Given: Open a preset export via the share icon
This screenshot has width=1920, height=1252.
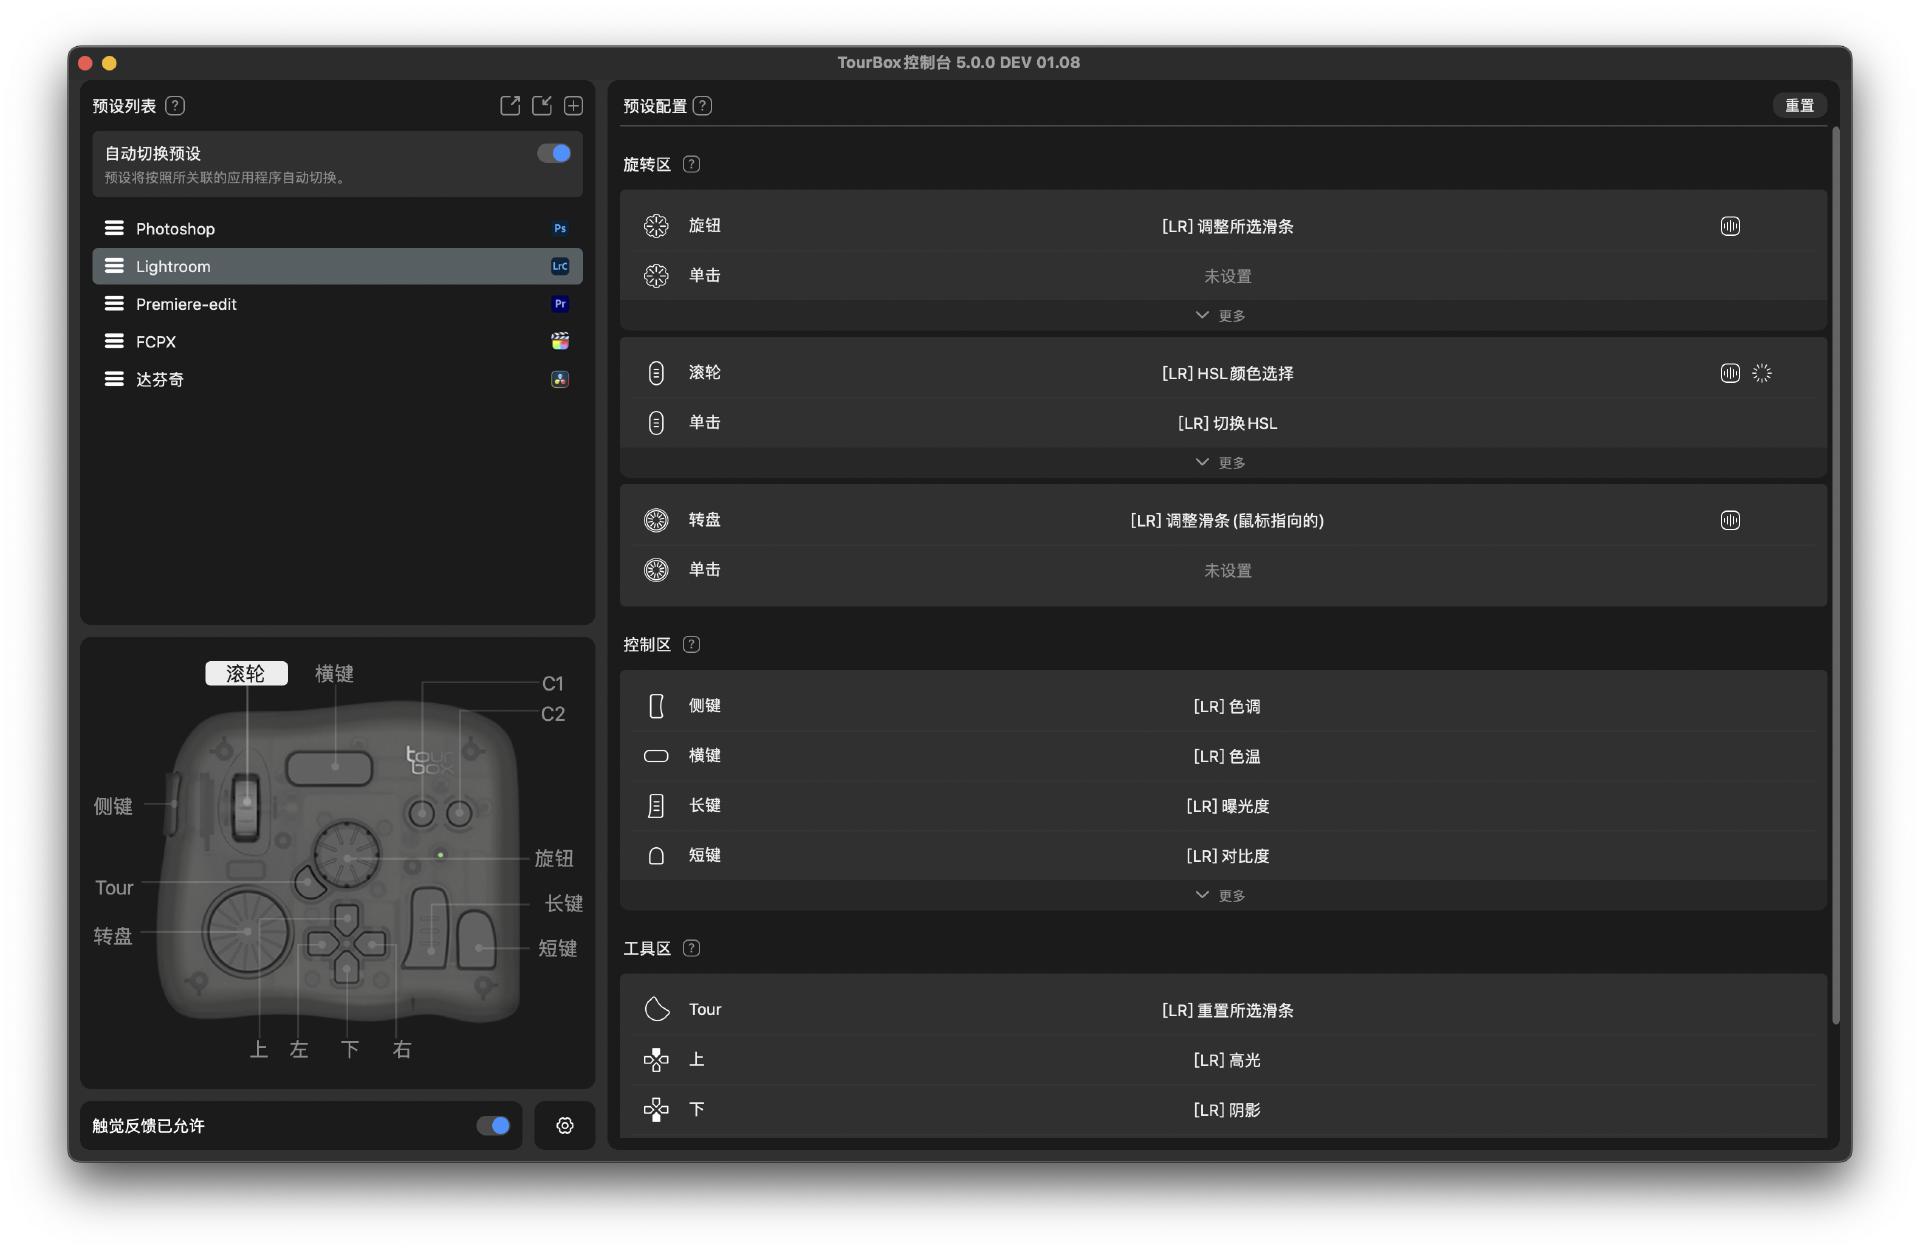Looking at the screenshot, I should pos(511,105).
